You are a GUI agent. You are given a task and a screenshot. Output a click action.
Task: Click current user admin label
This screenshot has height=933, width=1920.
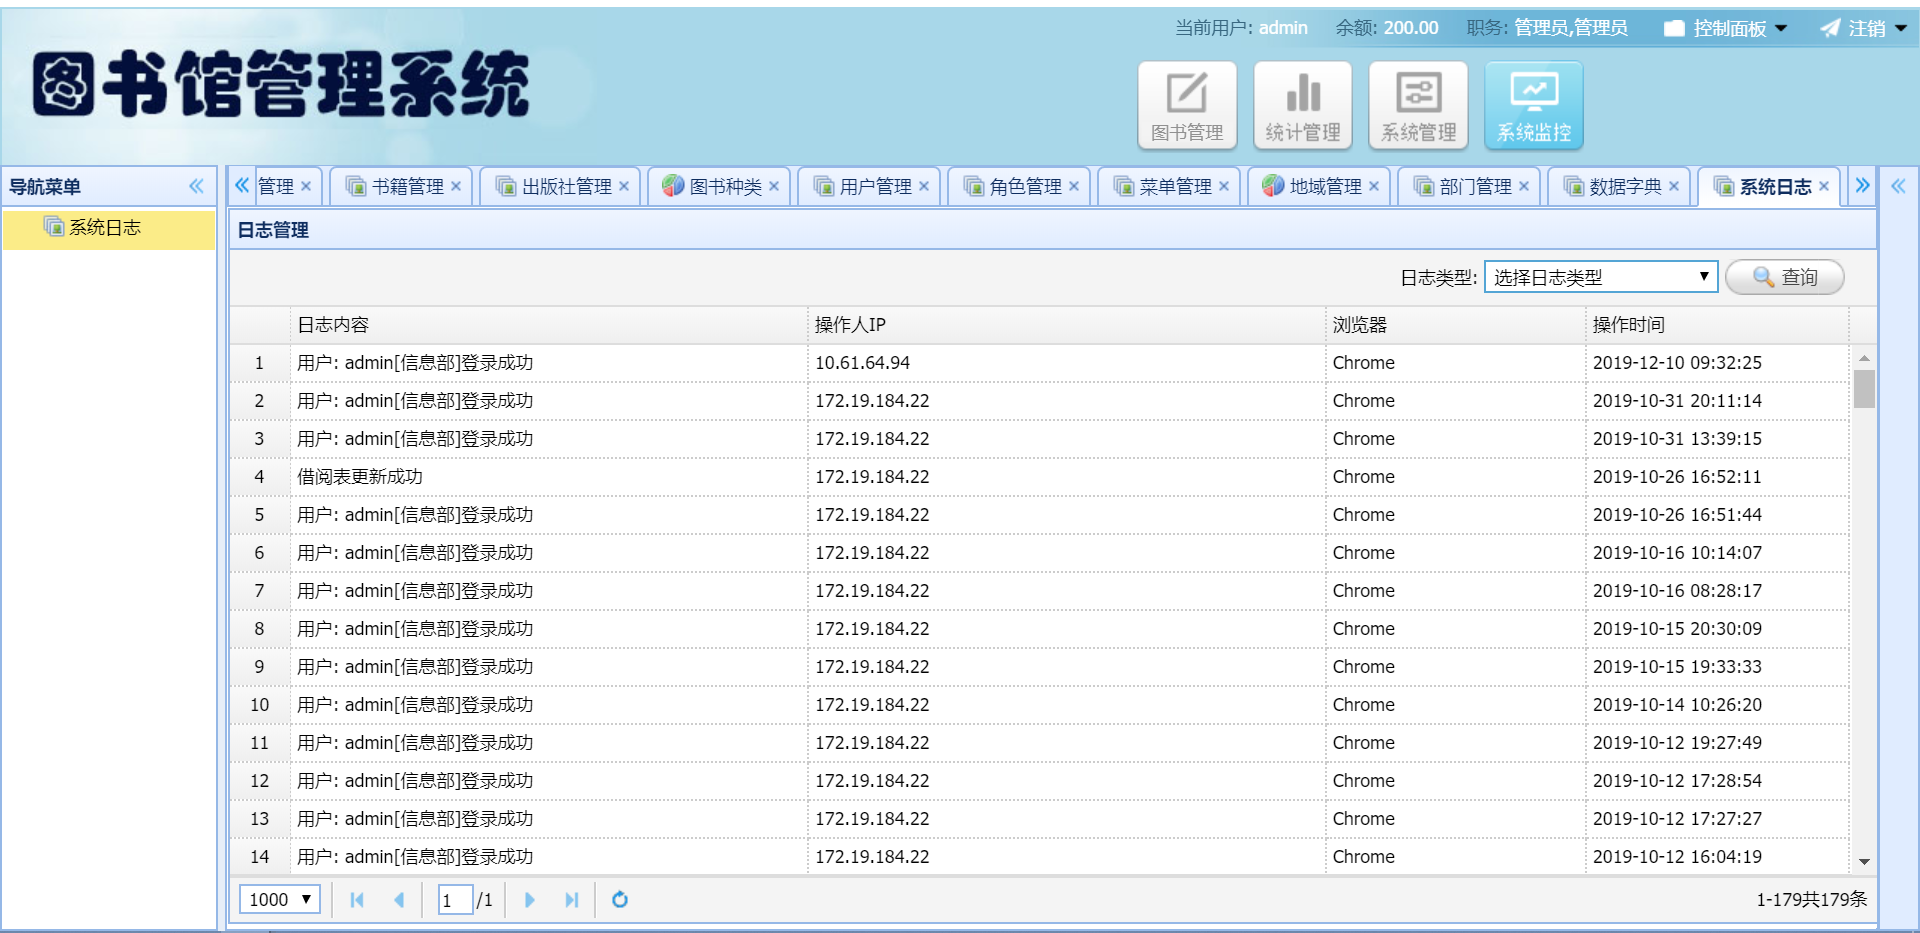tap(1283, 28)
